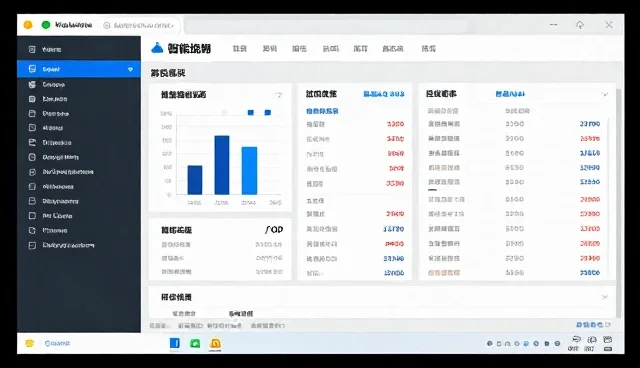640x368 pixels.
Task: Click the blue cloud logo in header
Action: [x=157, y=48]
